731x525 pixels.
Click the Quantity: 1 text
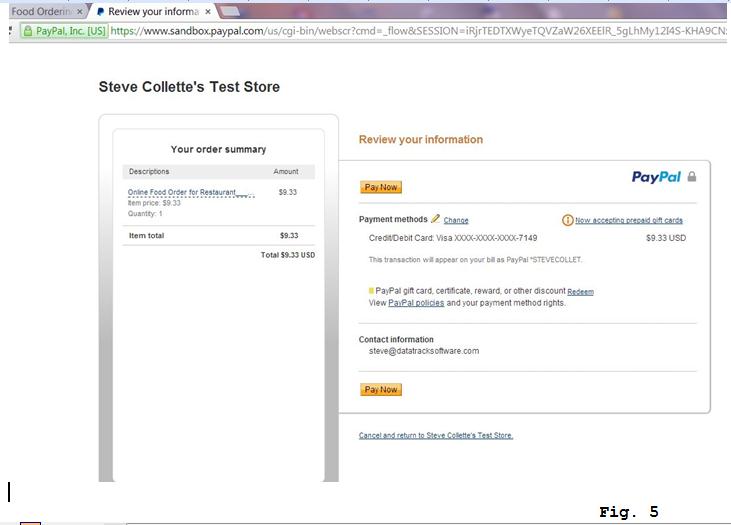[145, 214]
